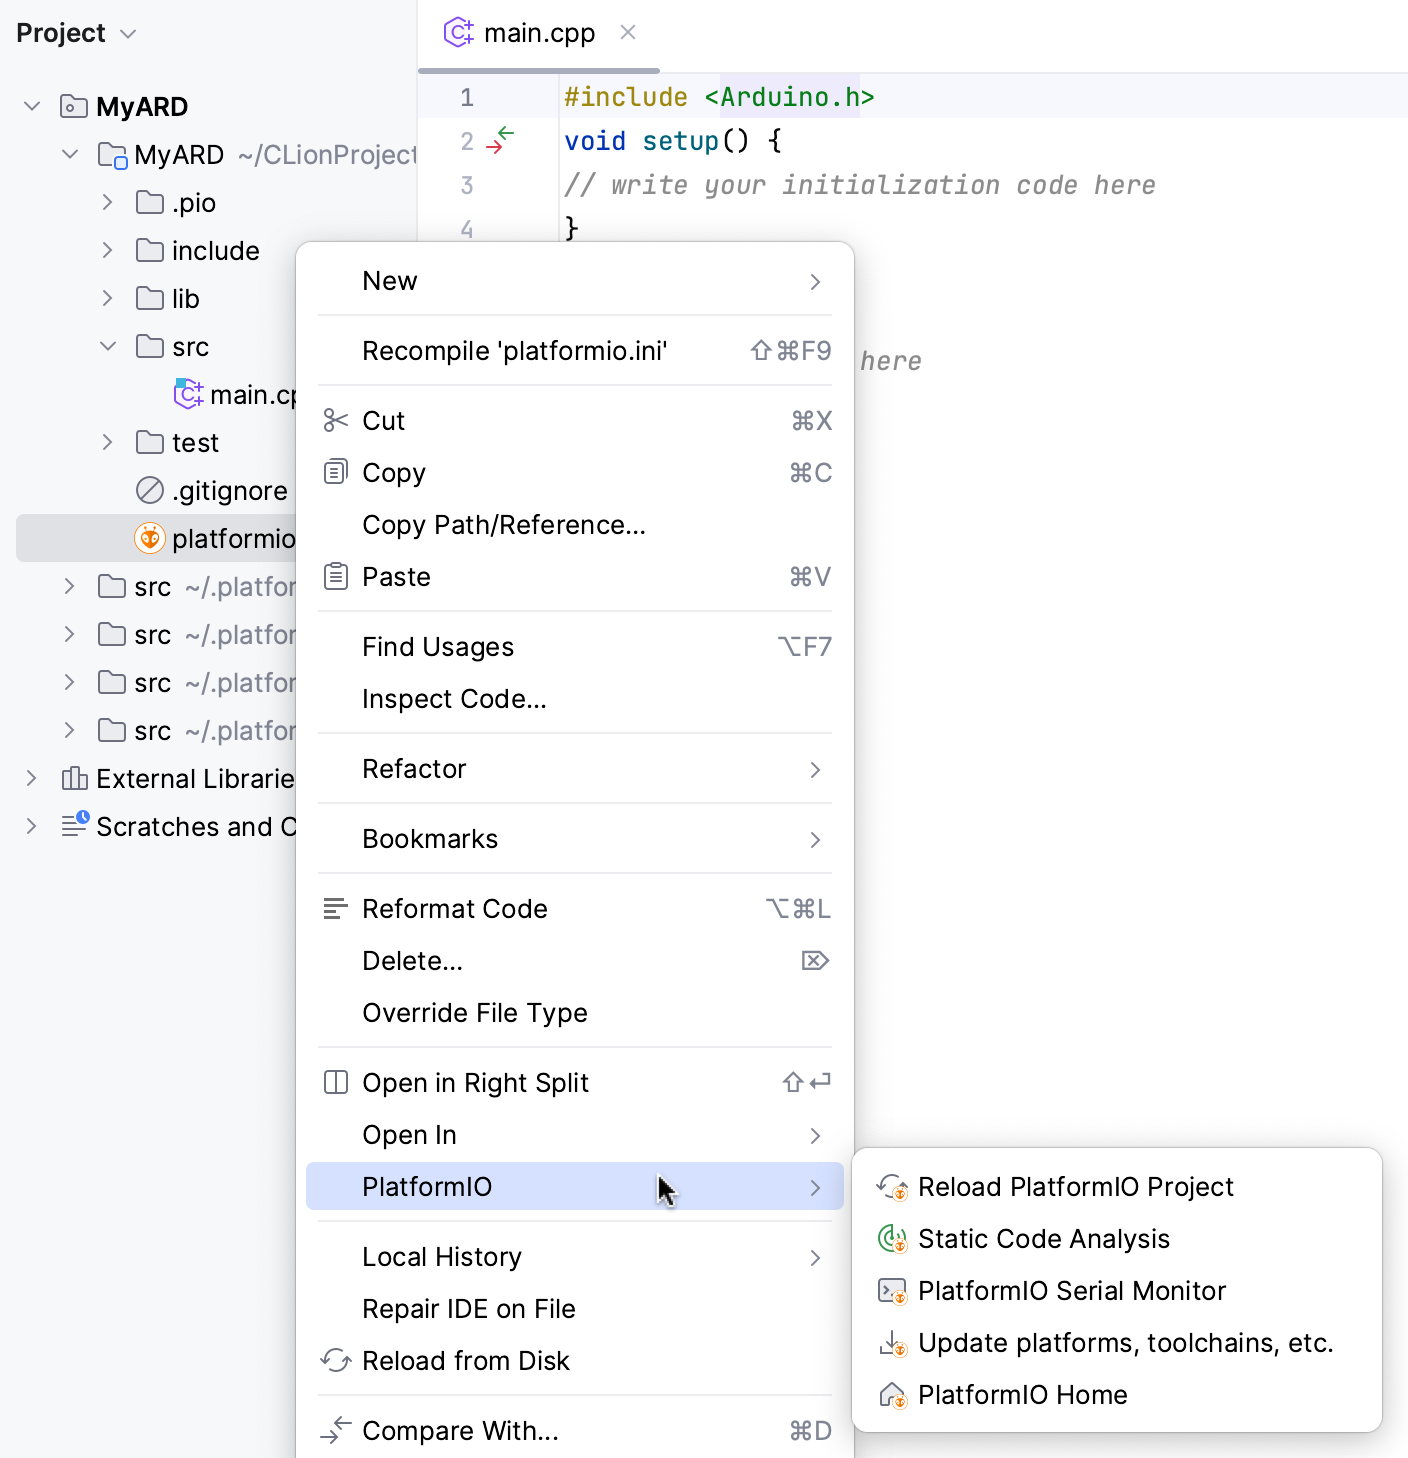Click the PlatformIO Serial Monitor icon

point(892,1291)
